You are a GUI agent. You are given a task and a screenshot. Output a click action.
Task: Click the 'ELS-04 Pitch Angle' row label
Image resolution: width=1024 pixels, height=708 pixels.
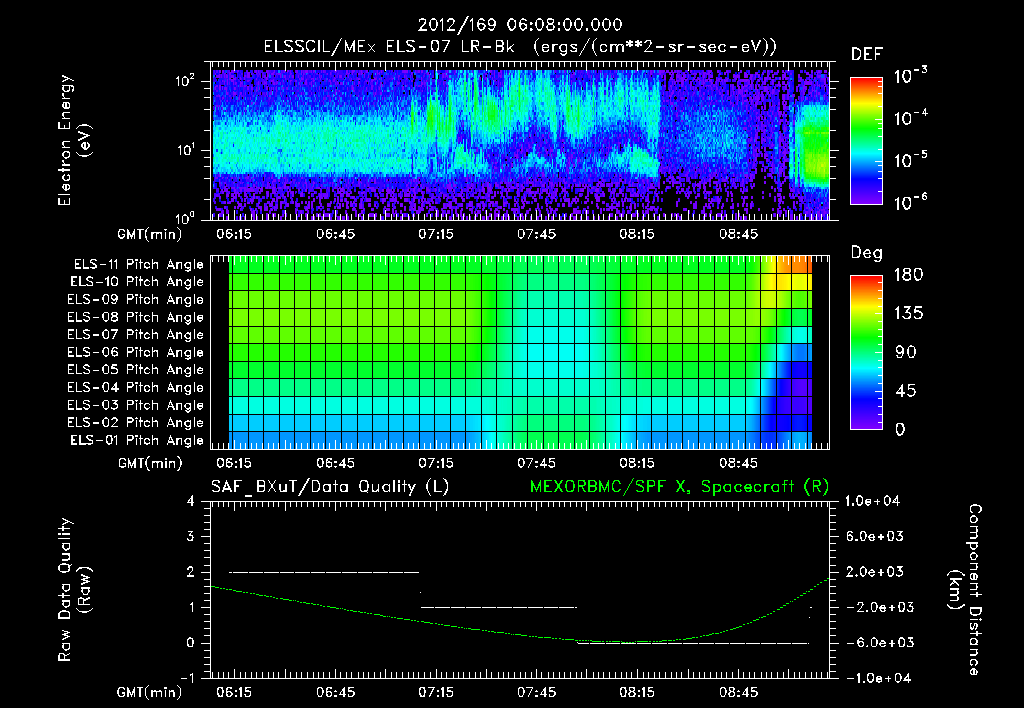136,388
